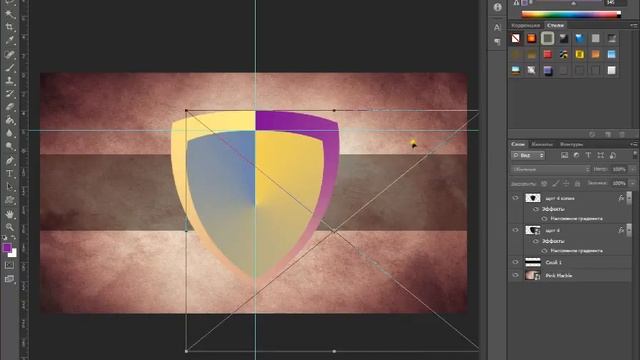Screen dimensions: 640x360
Task: Toggle gradient overlay on second layer
Action: 544,251
